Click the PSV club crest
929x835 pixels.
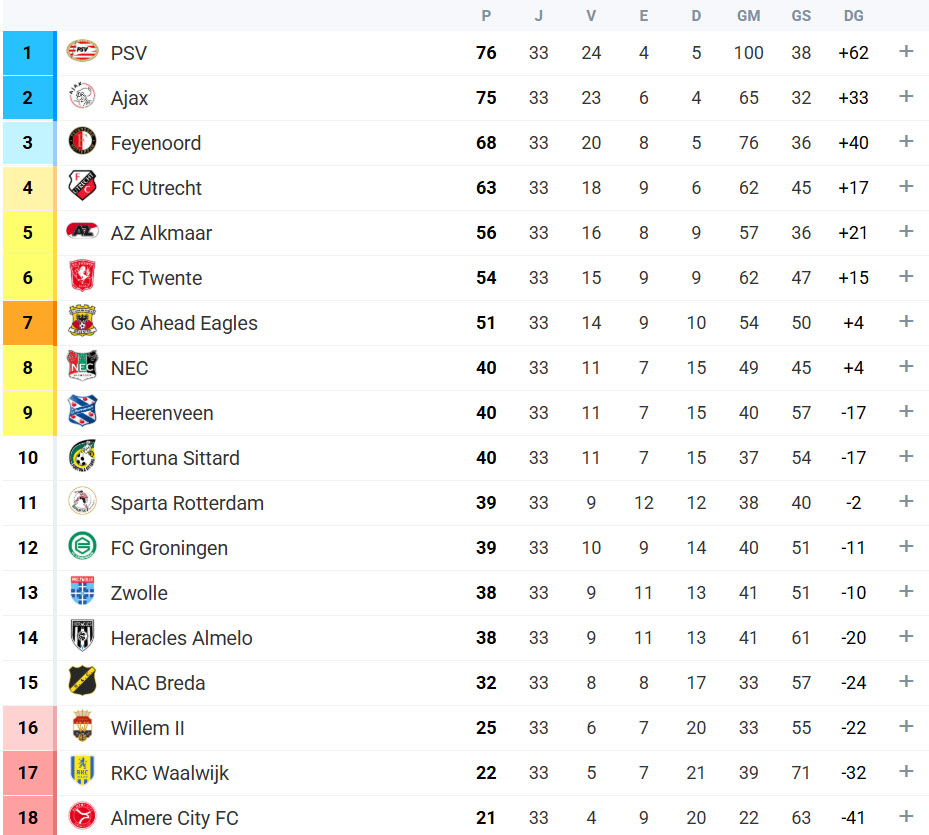click(x=82, y=51)
